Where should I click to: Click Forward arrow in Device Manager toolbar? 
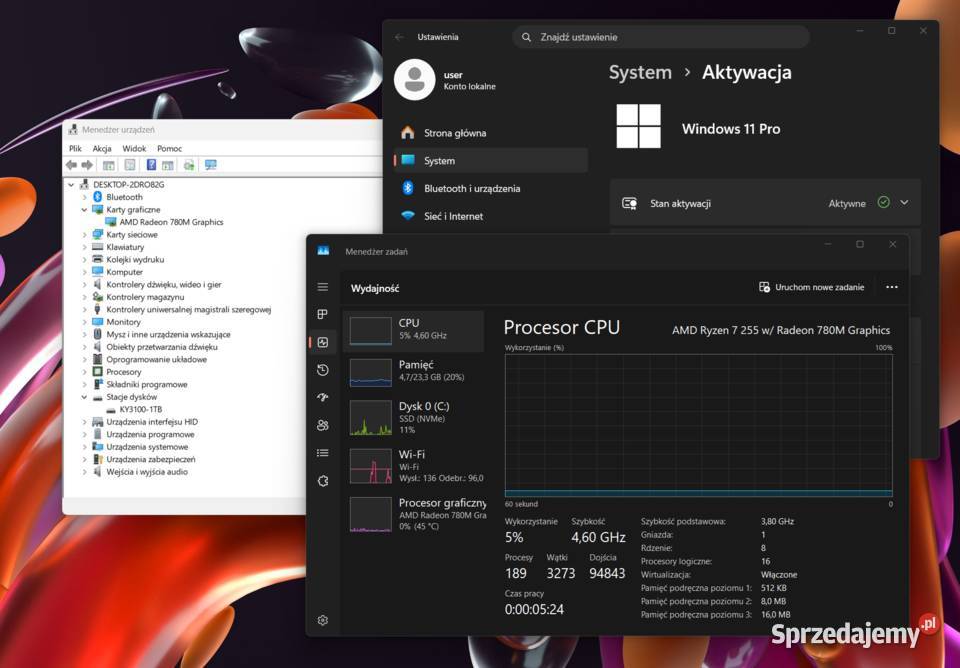(87, 165)
